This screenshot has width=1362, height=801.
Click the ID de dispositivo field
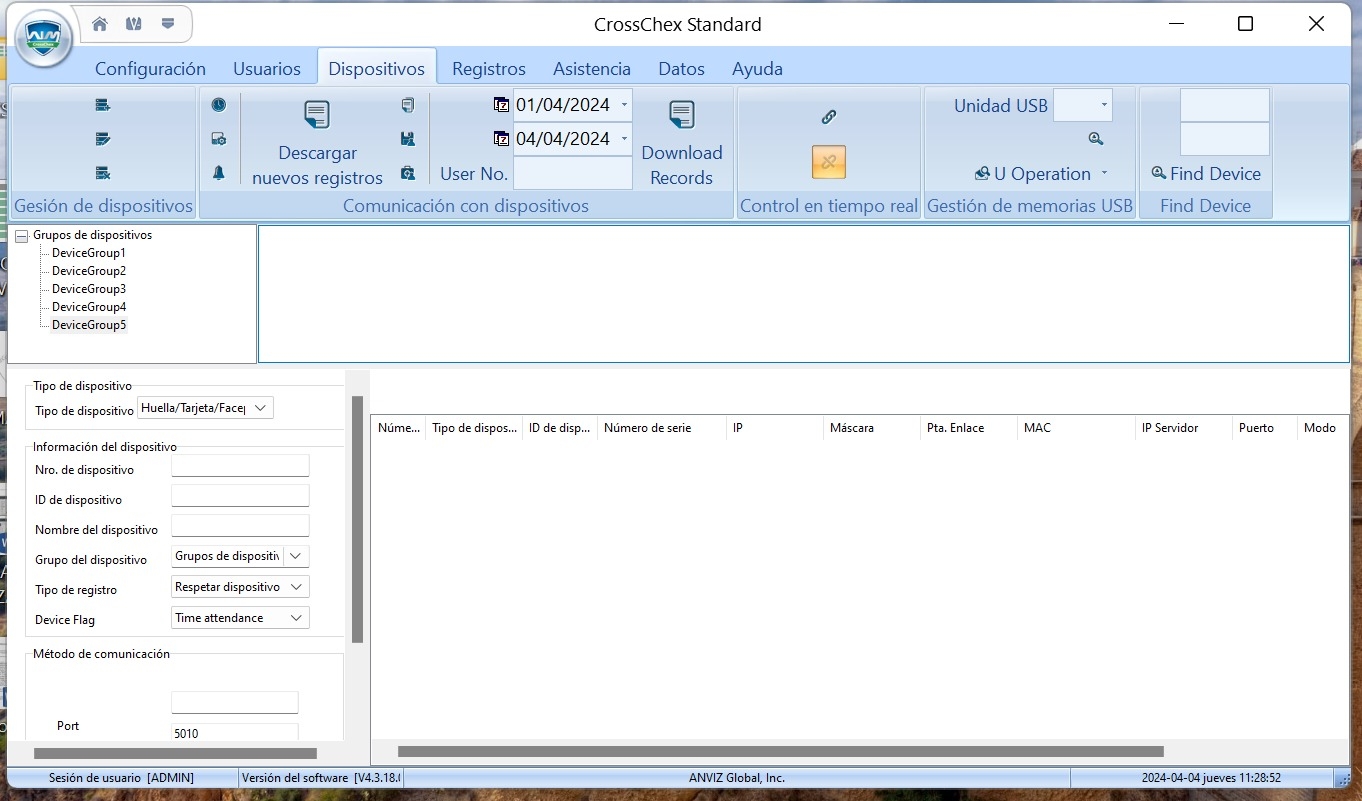click(240, 496)
